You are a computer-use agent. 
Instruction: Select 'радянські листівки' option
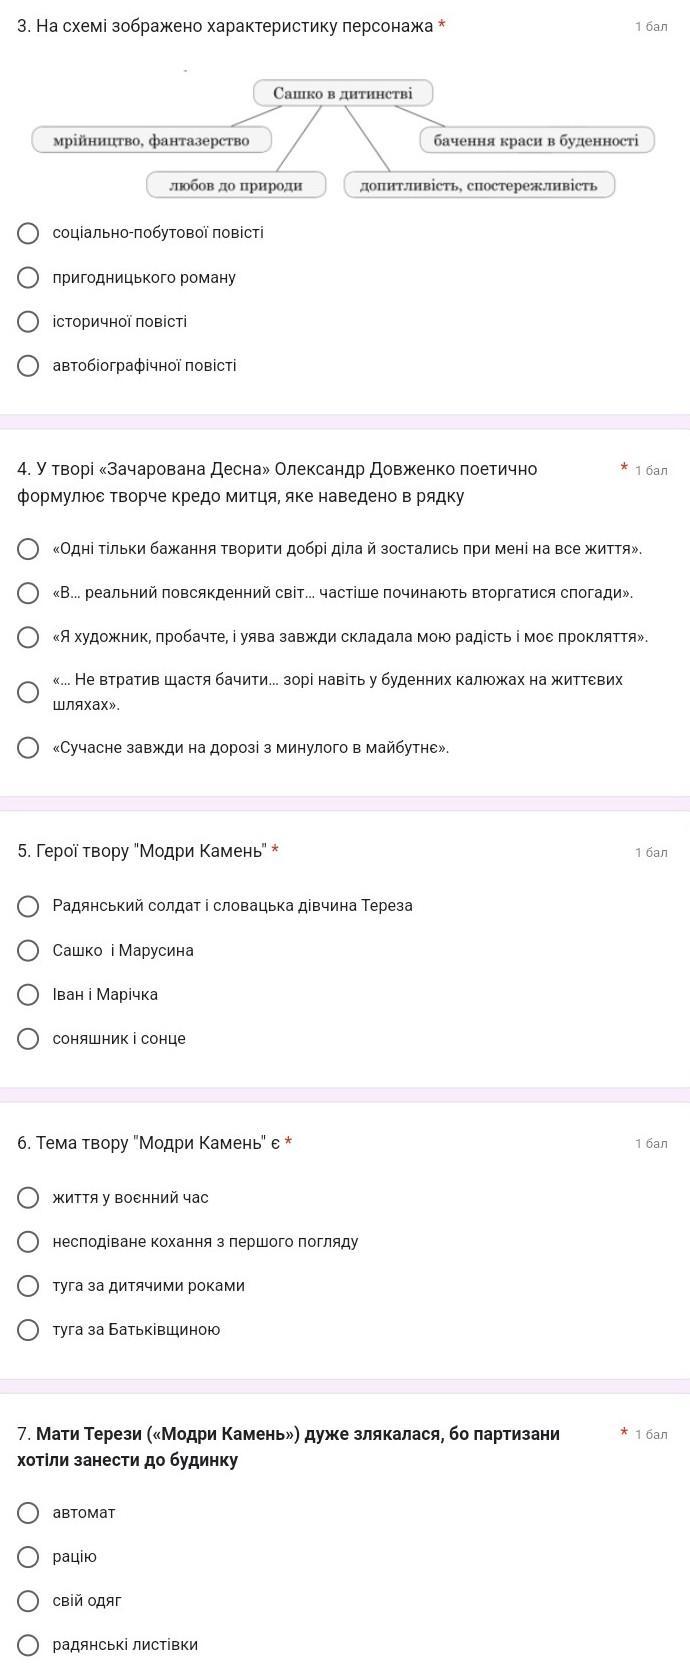pyautogui.click(x=29, y=1645)
